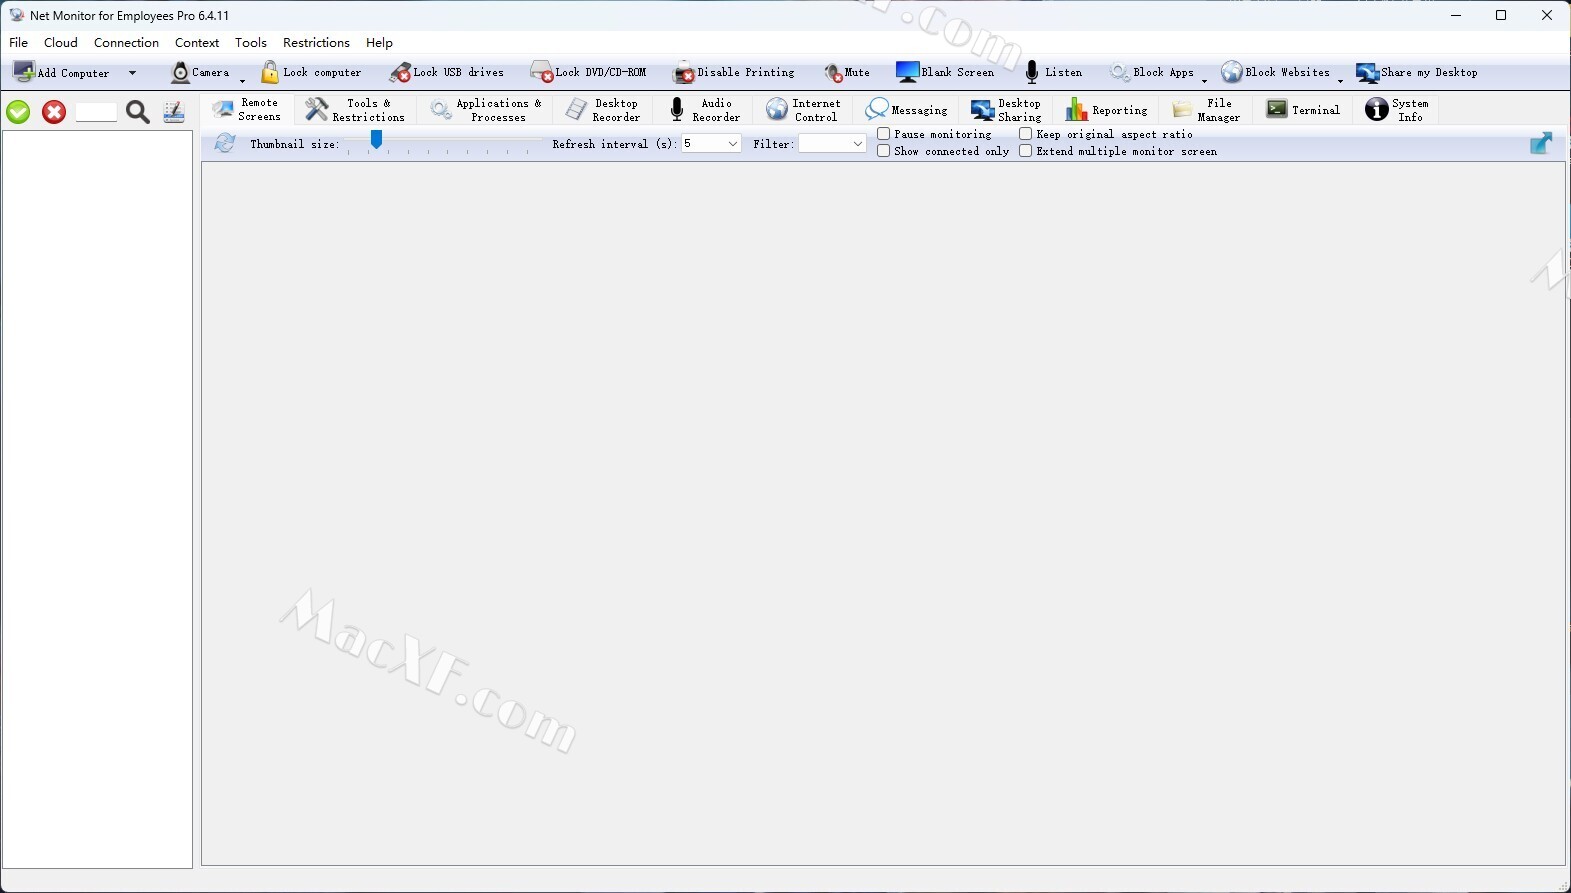Click the search text field beside the red X

(x=97, y=112)
